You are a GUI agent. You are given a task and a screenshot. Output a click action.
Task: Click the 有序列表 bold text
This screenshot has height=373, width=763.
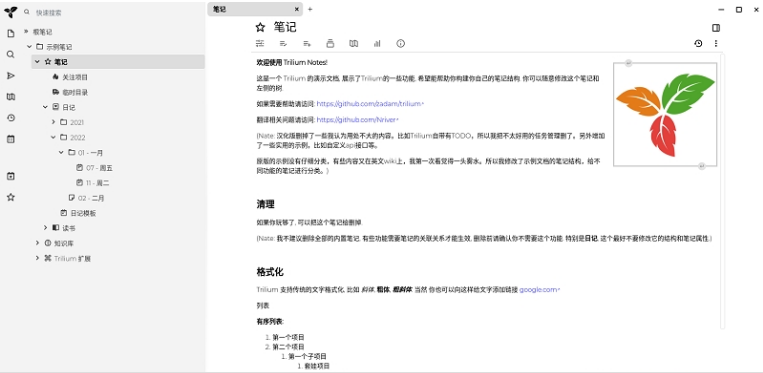(x=270, y=321)
